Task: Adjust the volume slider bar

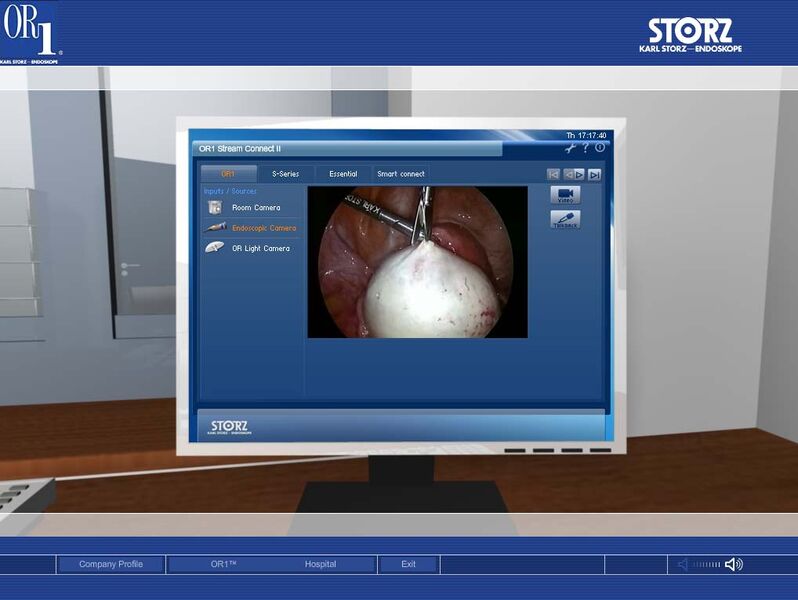Action: coord(706,564)
